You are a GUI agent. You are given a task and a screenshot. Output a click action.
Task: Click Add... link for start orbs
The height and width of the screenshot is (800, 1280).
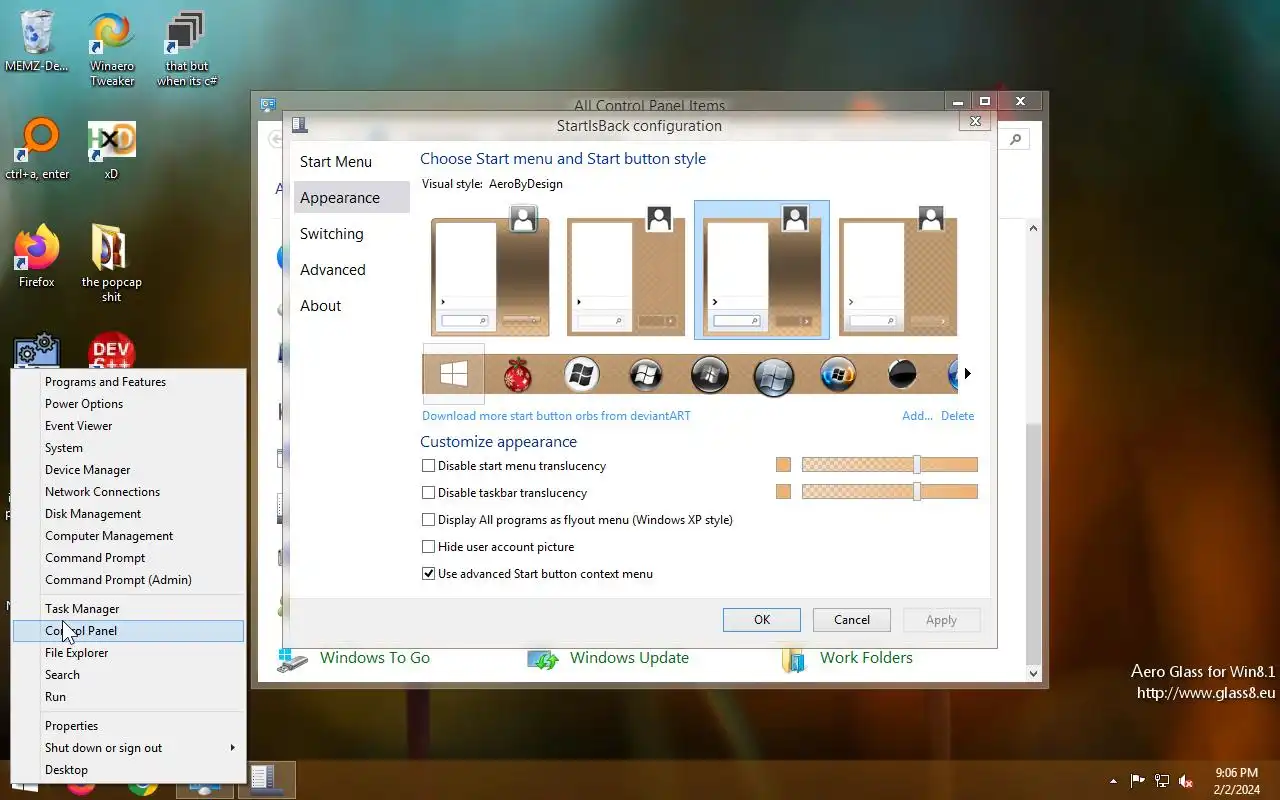917,416
